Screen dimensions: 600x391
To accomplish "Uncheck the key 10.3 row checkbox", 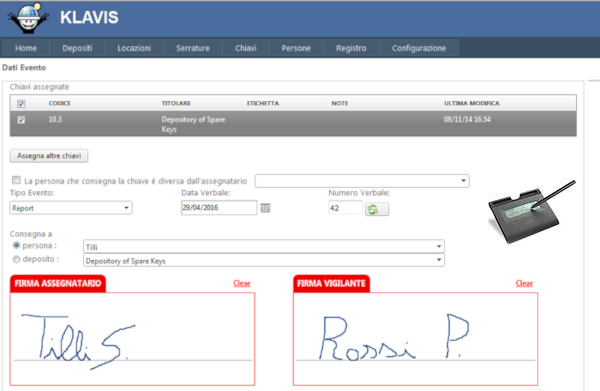I will tap(21, 120).
